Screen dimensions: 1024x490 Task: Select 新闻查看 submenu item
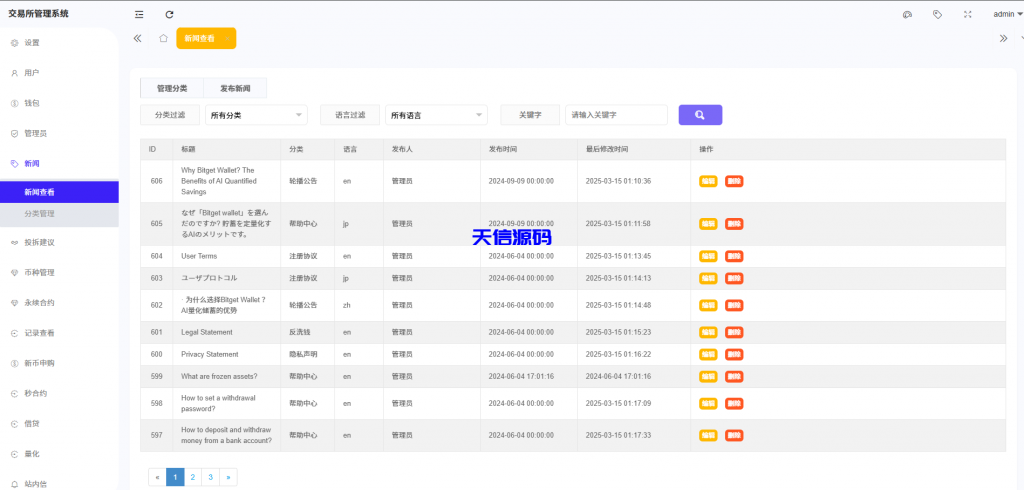pos(59,192)
